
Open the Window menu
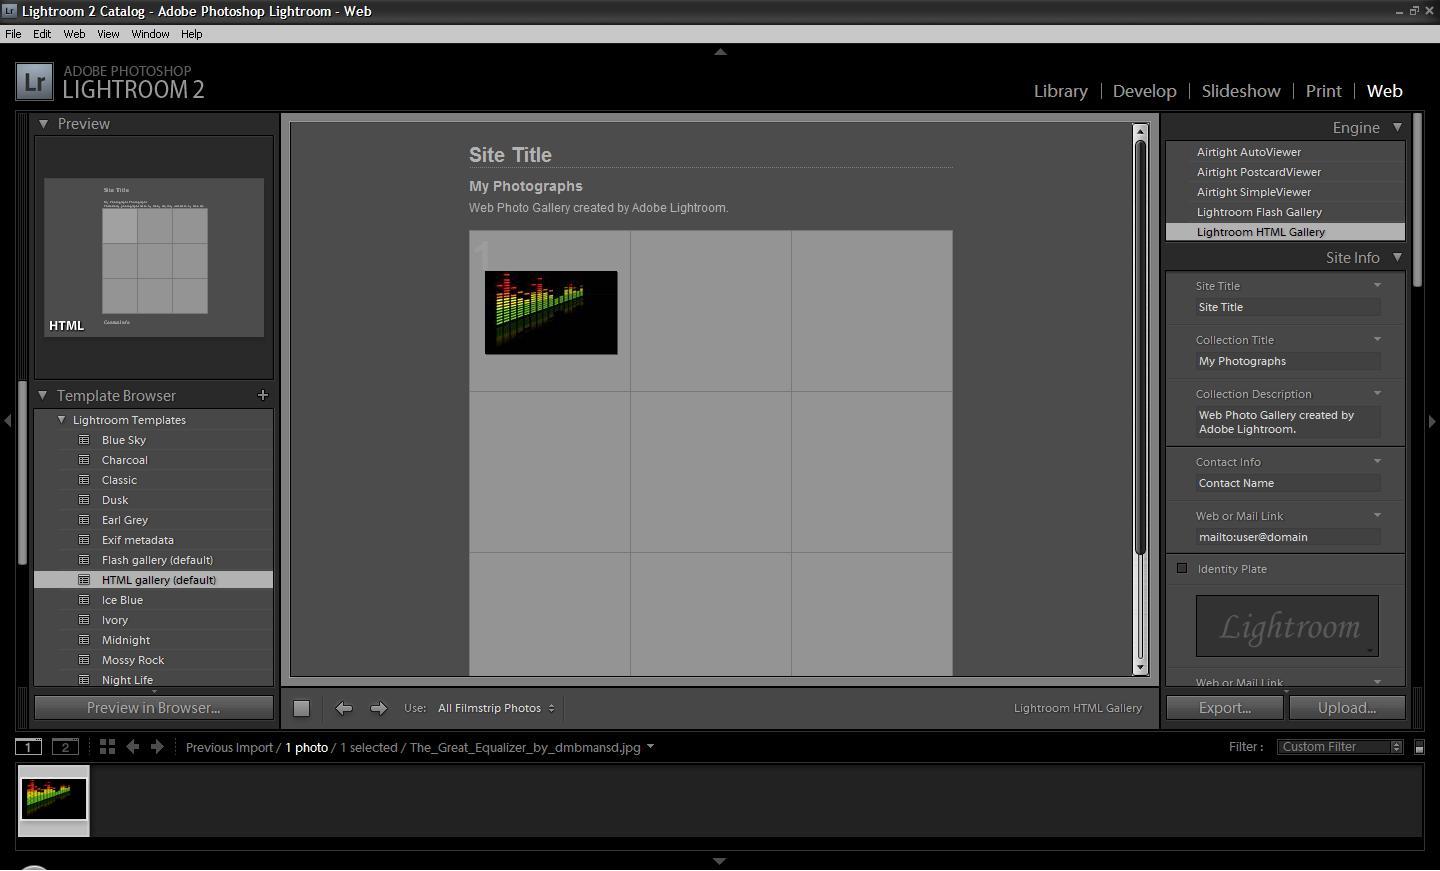(150, 34)
